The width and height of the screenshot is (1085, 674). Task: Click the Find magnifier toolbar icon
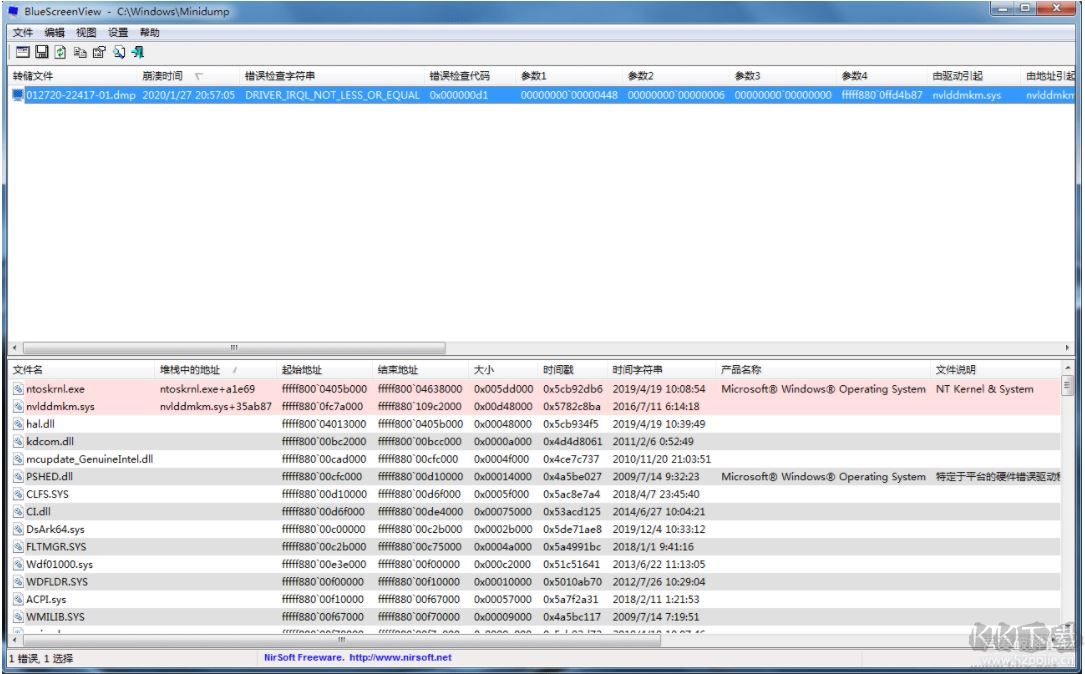118,52
